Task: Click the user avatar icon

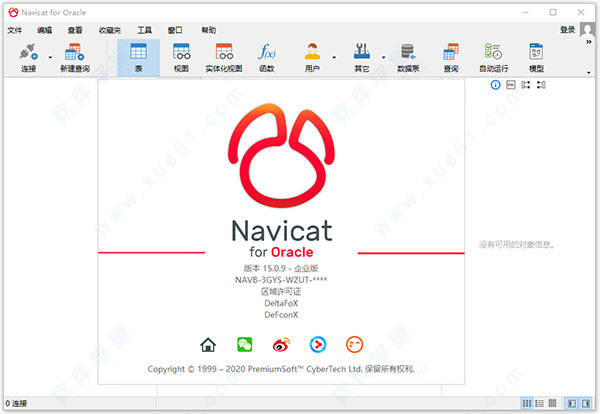Action: pyautogui.click(x=587, y=29)
